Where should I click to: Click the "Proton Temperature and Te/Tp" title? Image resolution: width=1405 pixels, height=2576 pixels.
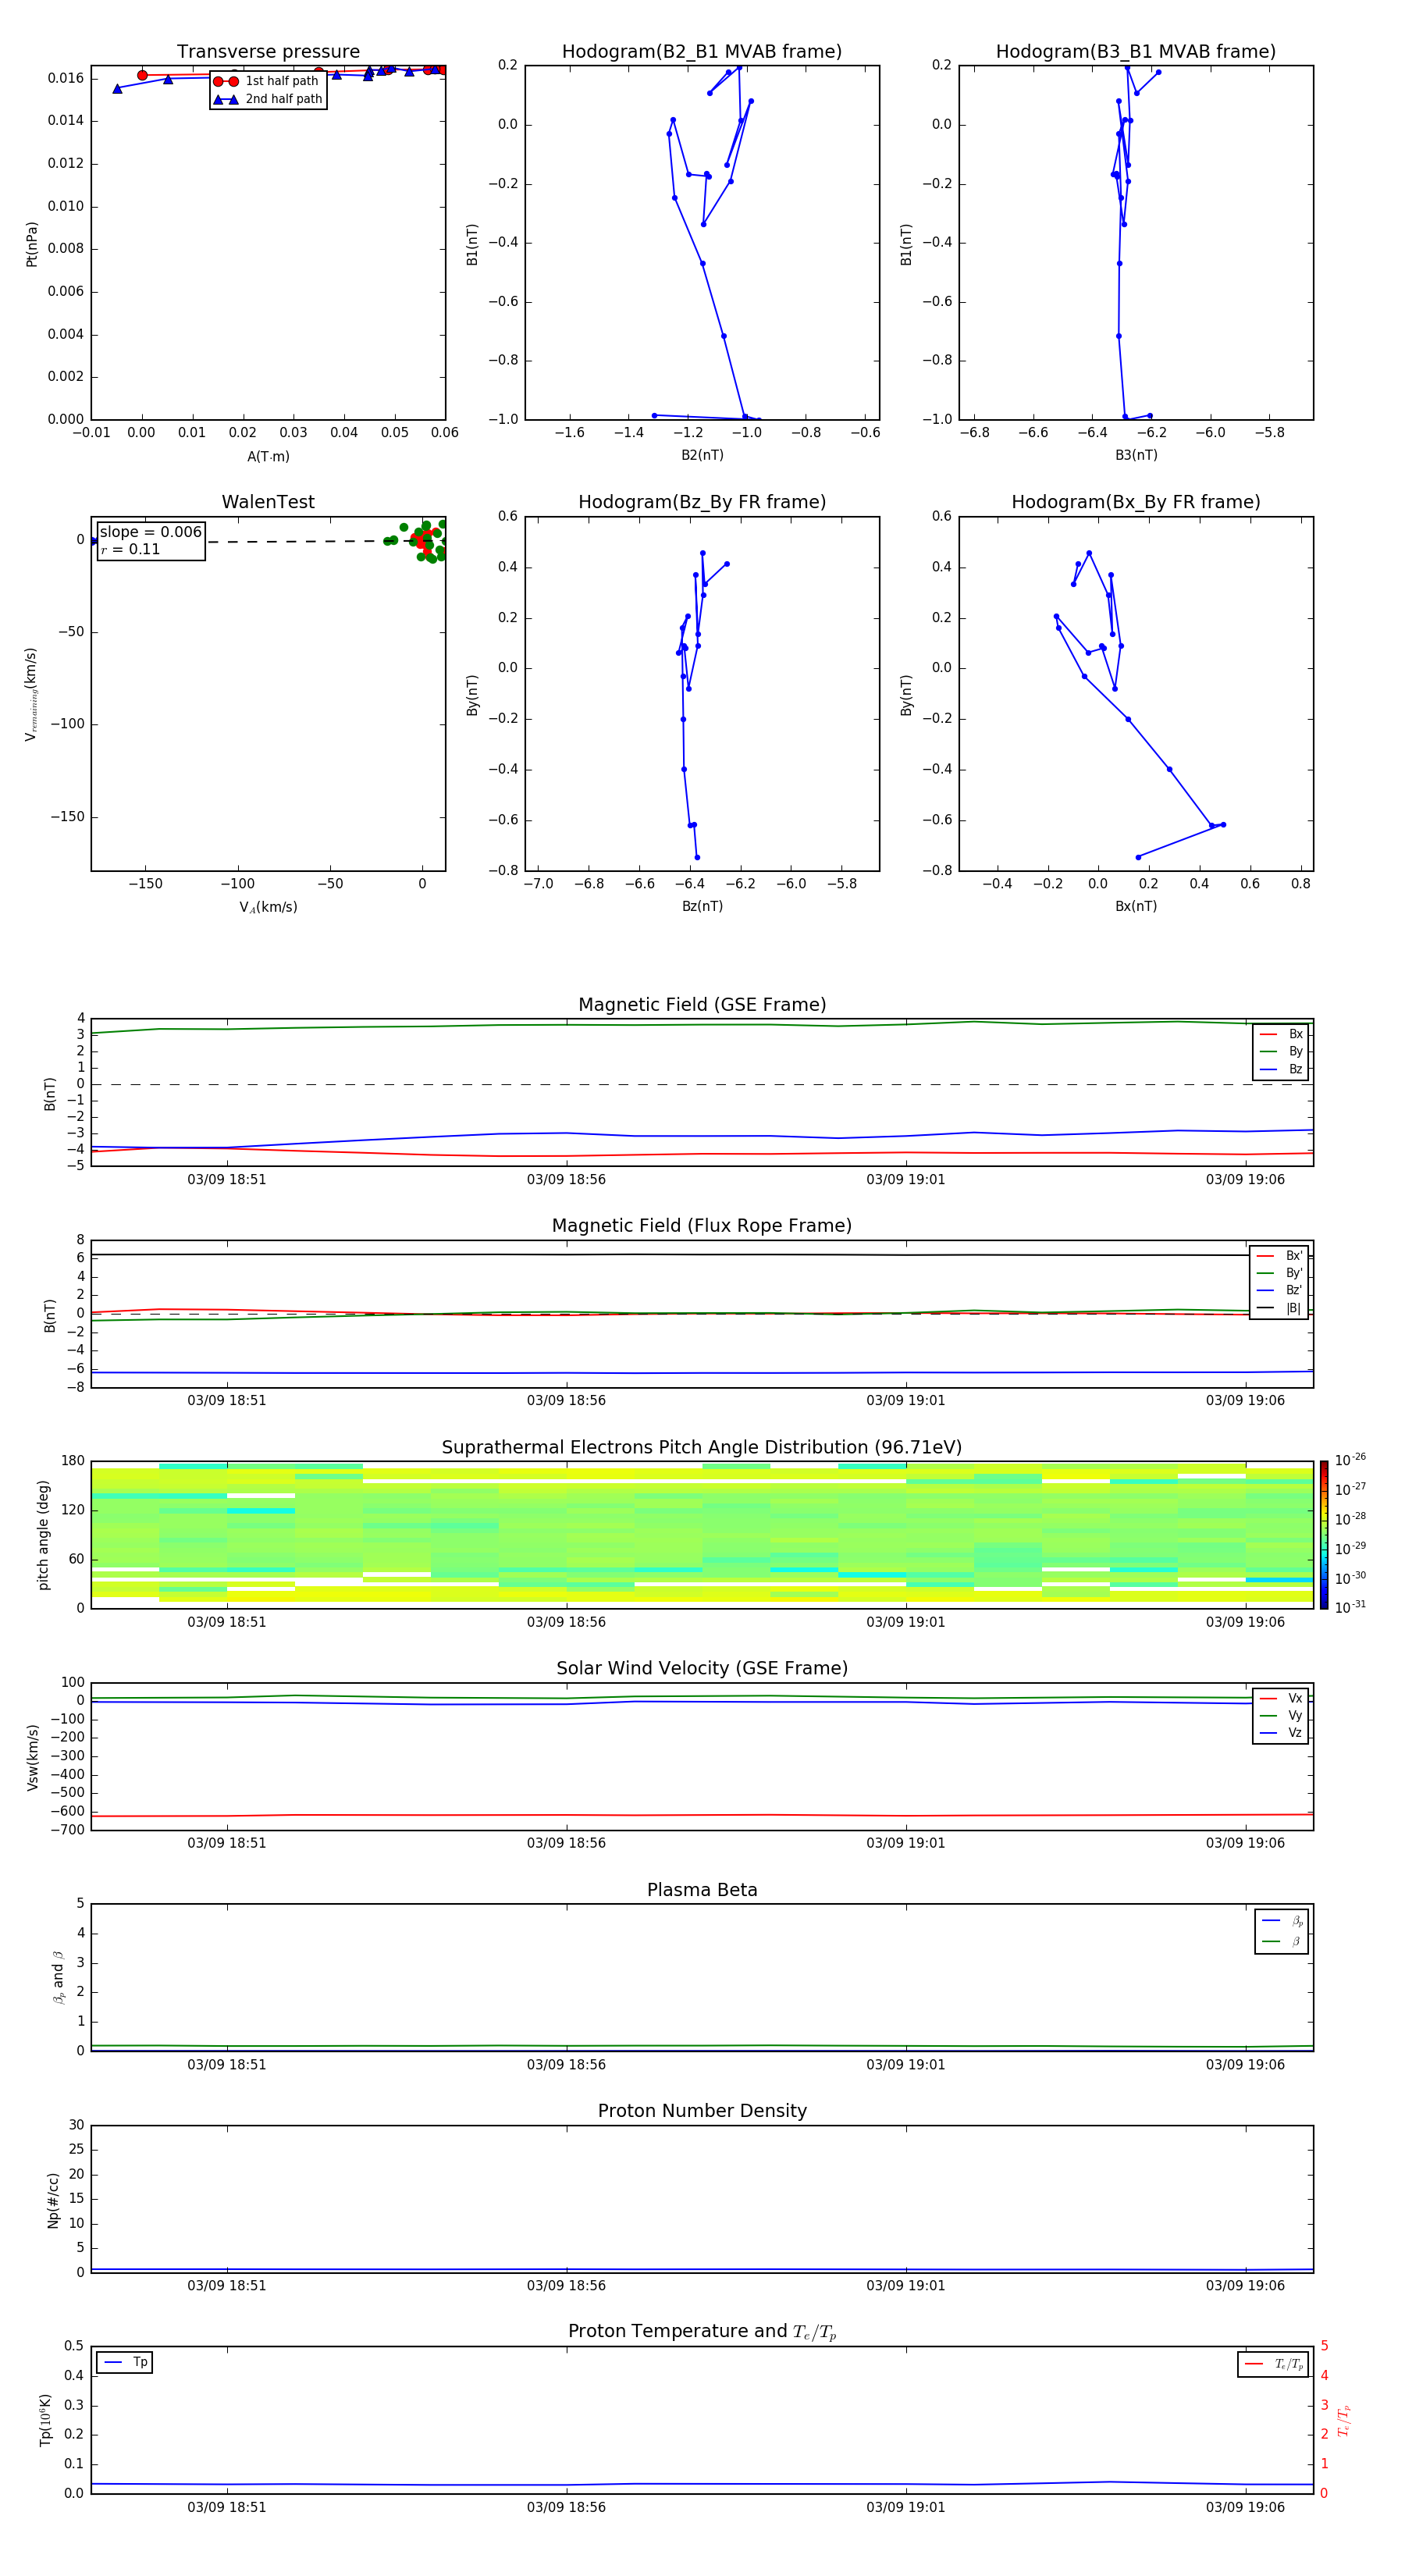(702, 2332)
